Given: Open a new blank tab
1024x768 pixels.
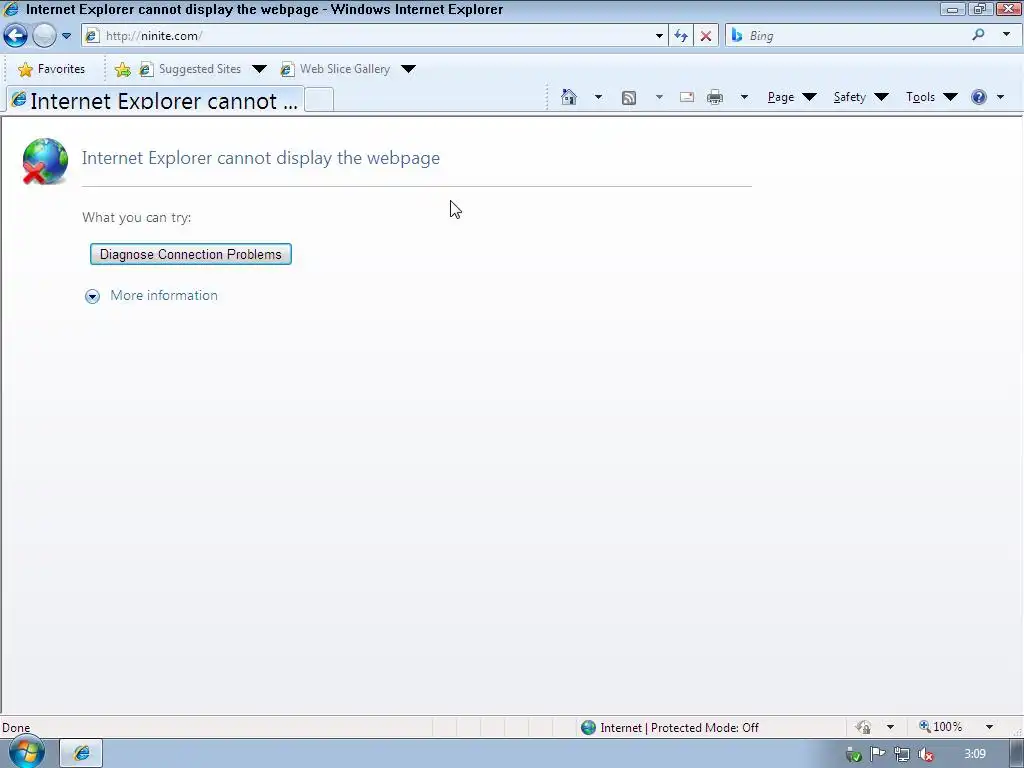Looking at the screenshot, I should coord(319,100).
